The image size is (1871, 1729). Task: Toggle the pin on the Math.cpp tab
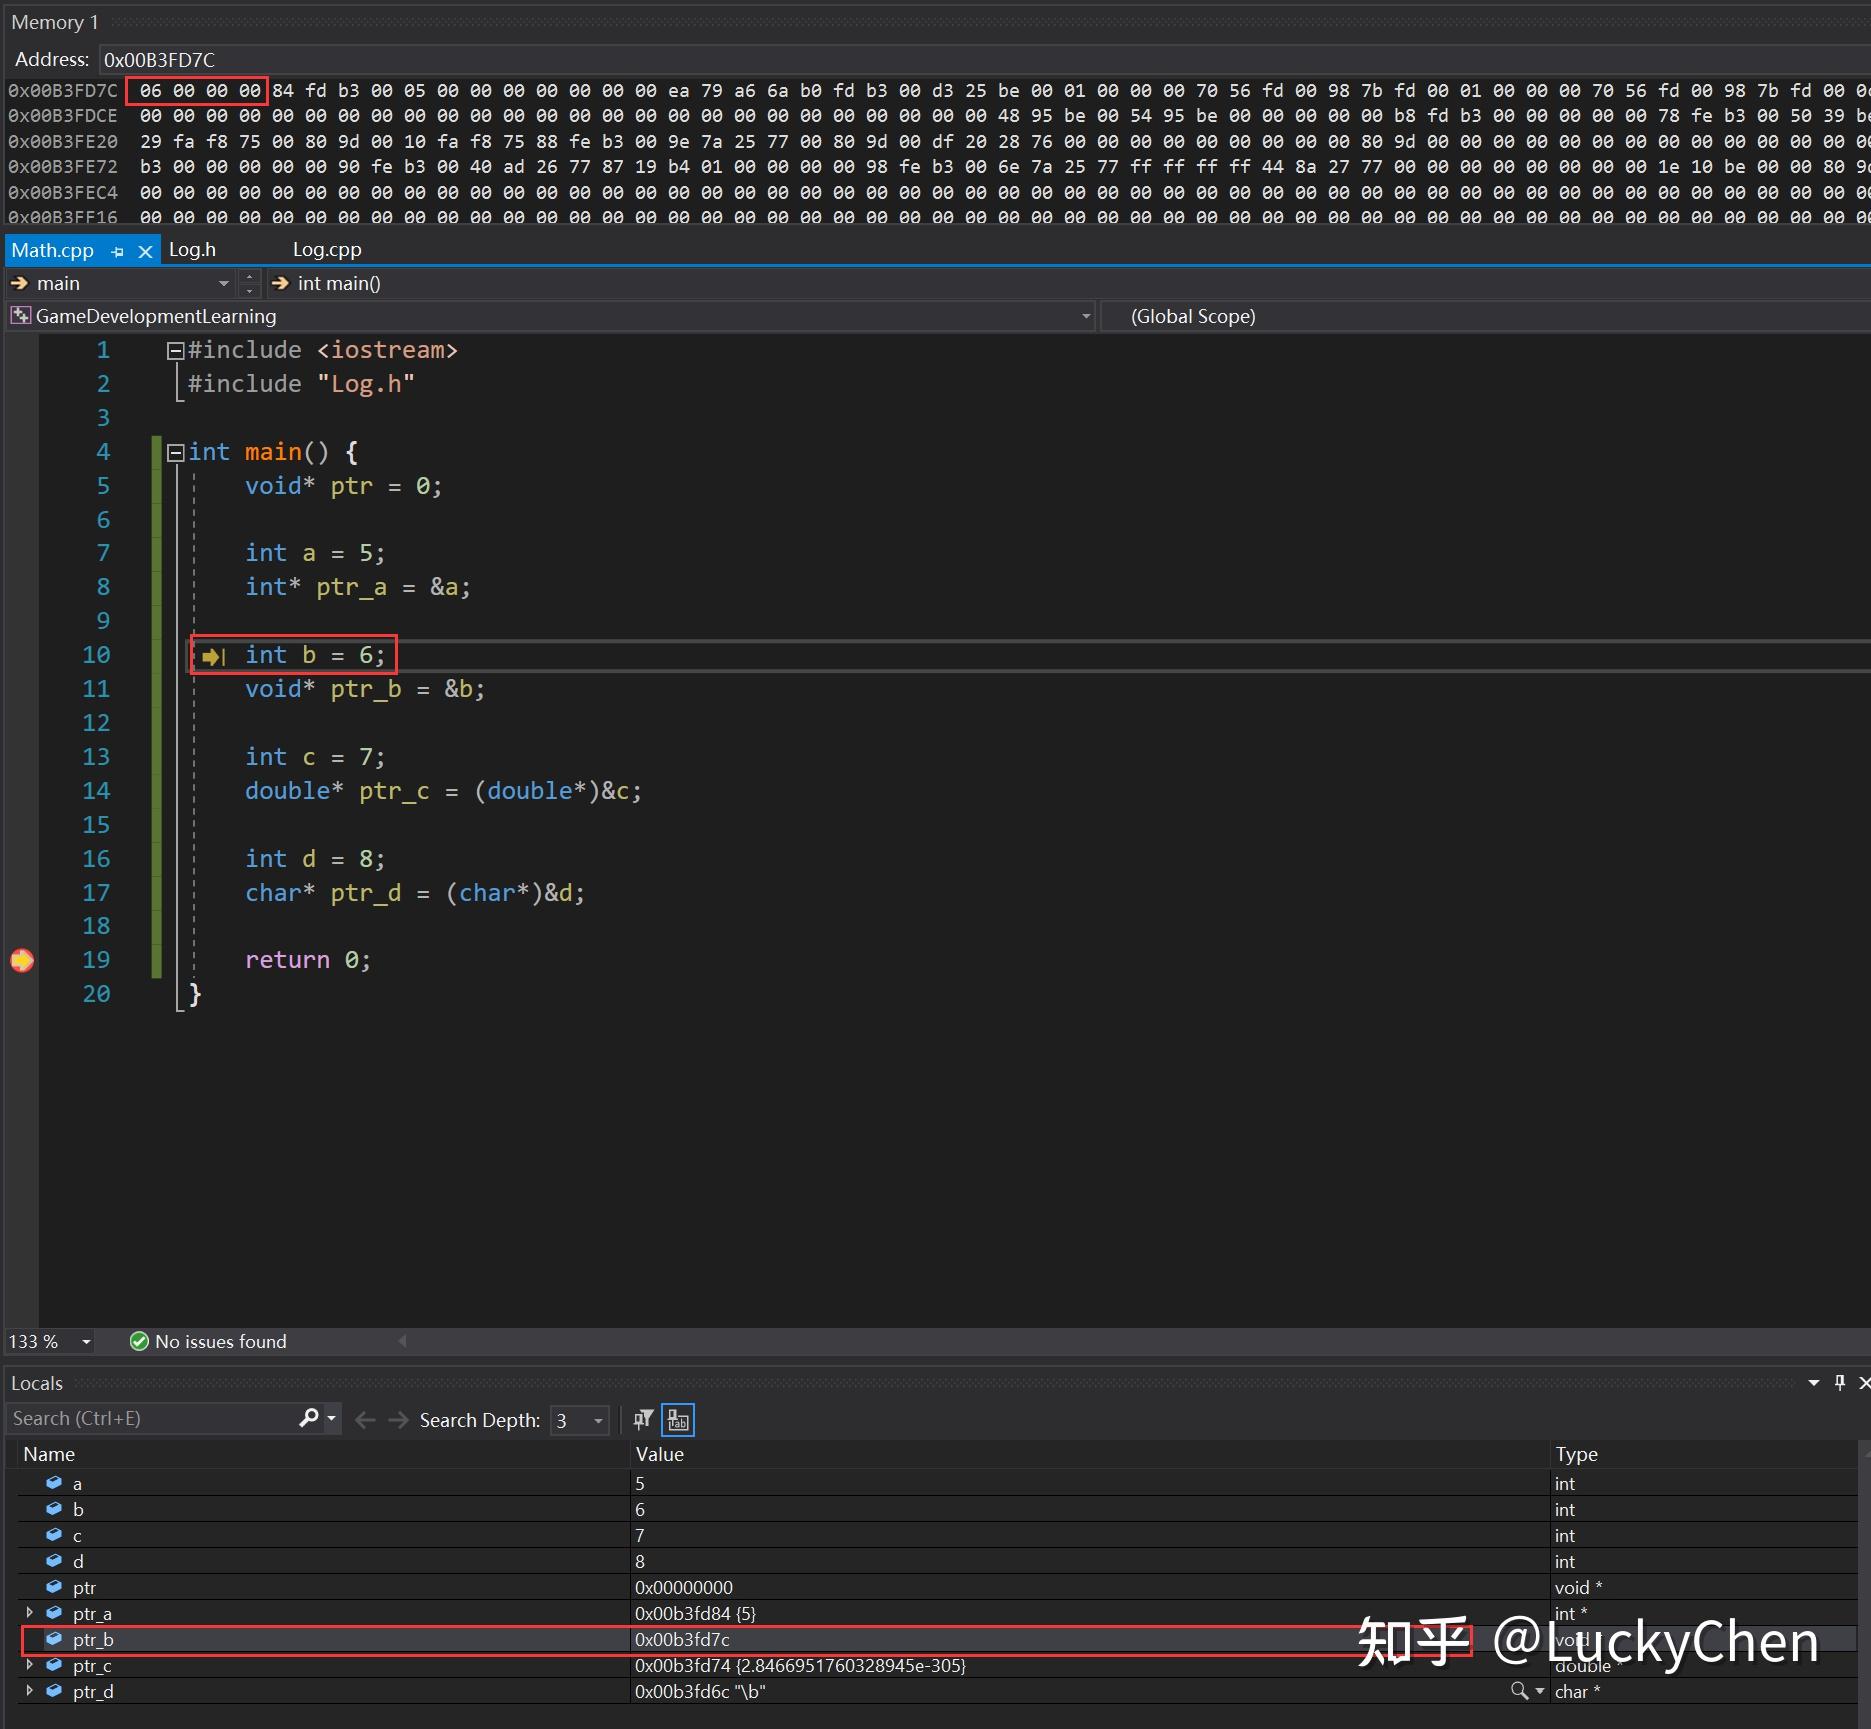pyautogui.click(x=117, y=250)
